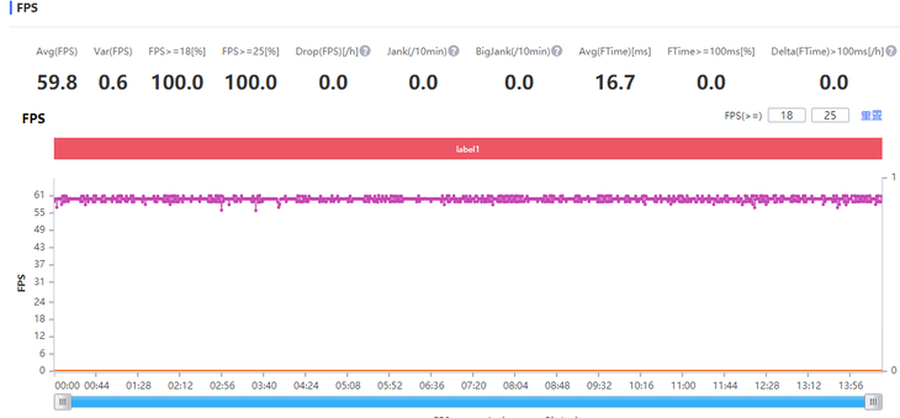Click the FPS>=25[%] statistic header
900x418 pixels.
click(x=250, y=51)
